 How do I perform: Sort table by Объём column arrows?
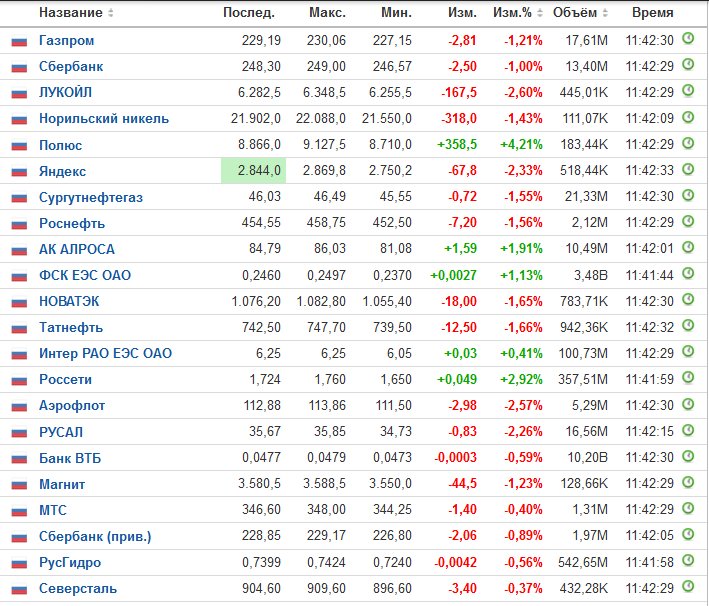605,13
